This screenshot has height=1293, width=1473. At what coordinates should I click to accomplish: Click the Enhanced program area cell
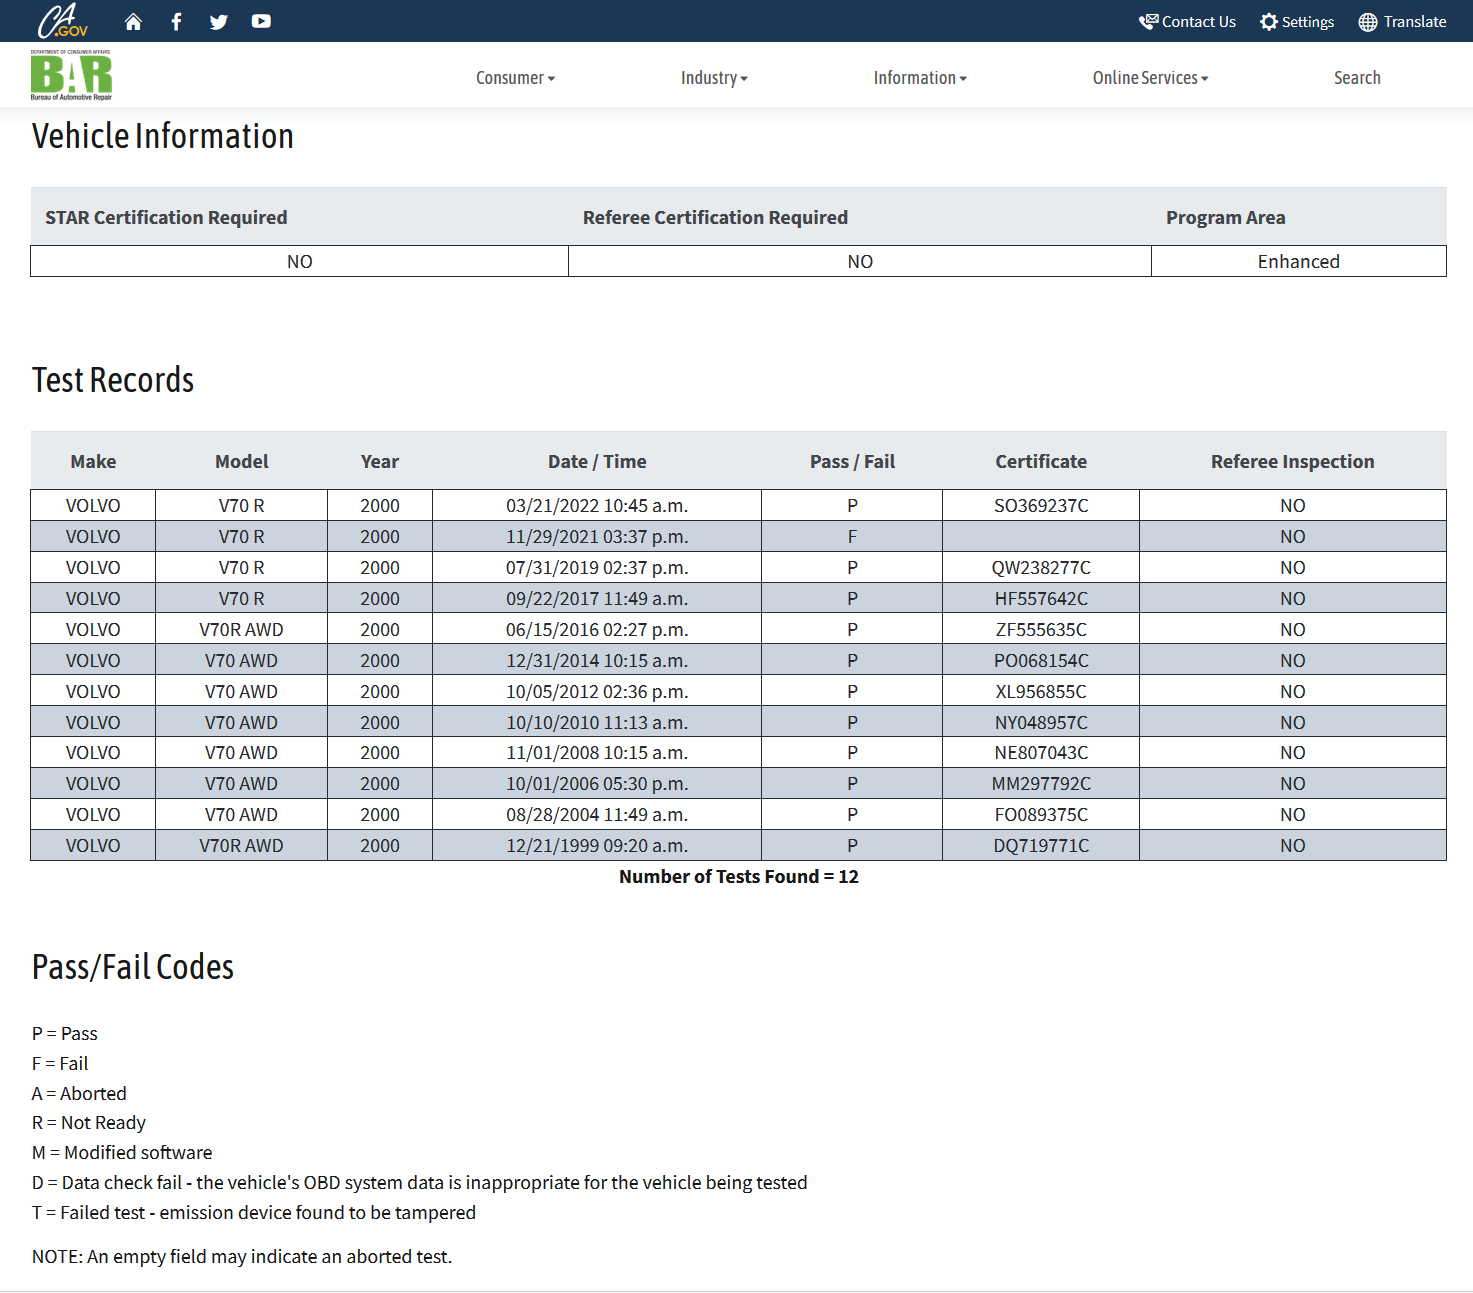pyautogui.click(x=1298, y=262)
